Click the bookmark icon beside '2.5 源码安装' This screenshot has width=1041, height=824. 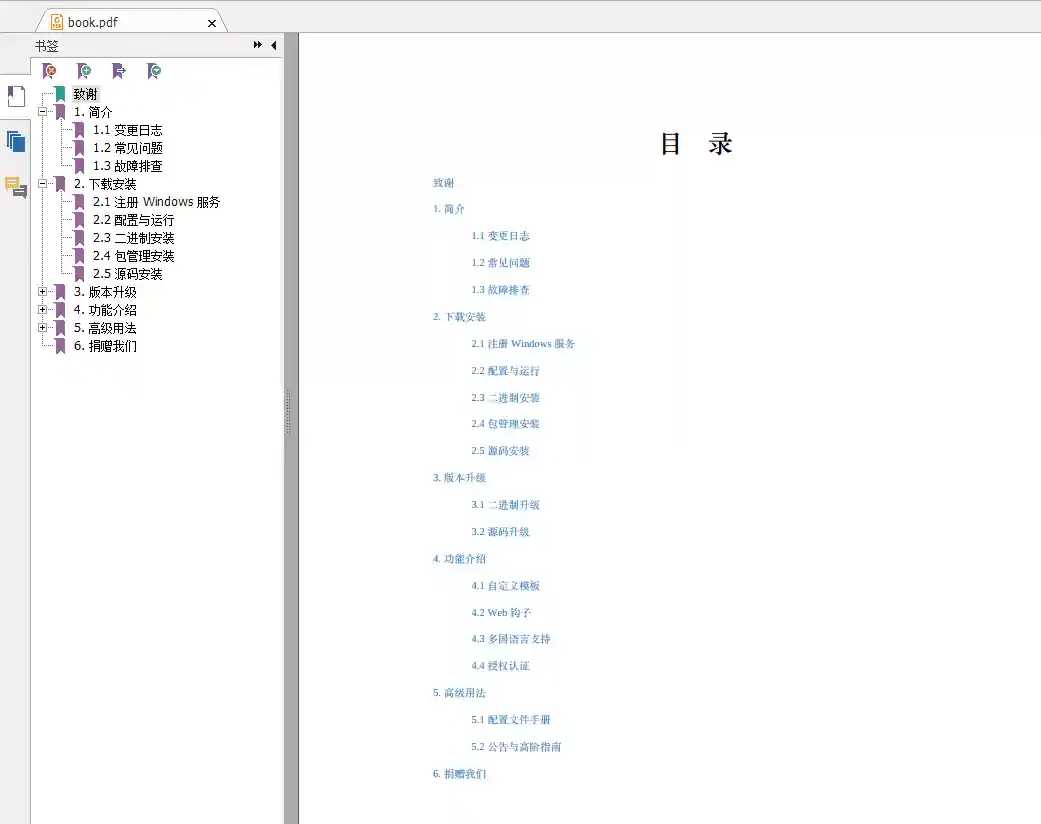pos(79,274)
